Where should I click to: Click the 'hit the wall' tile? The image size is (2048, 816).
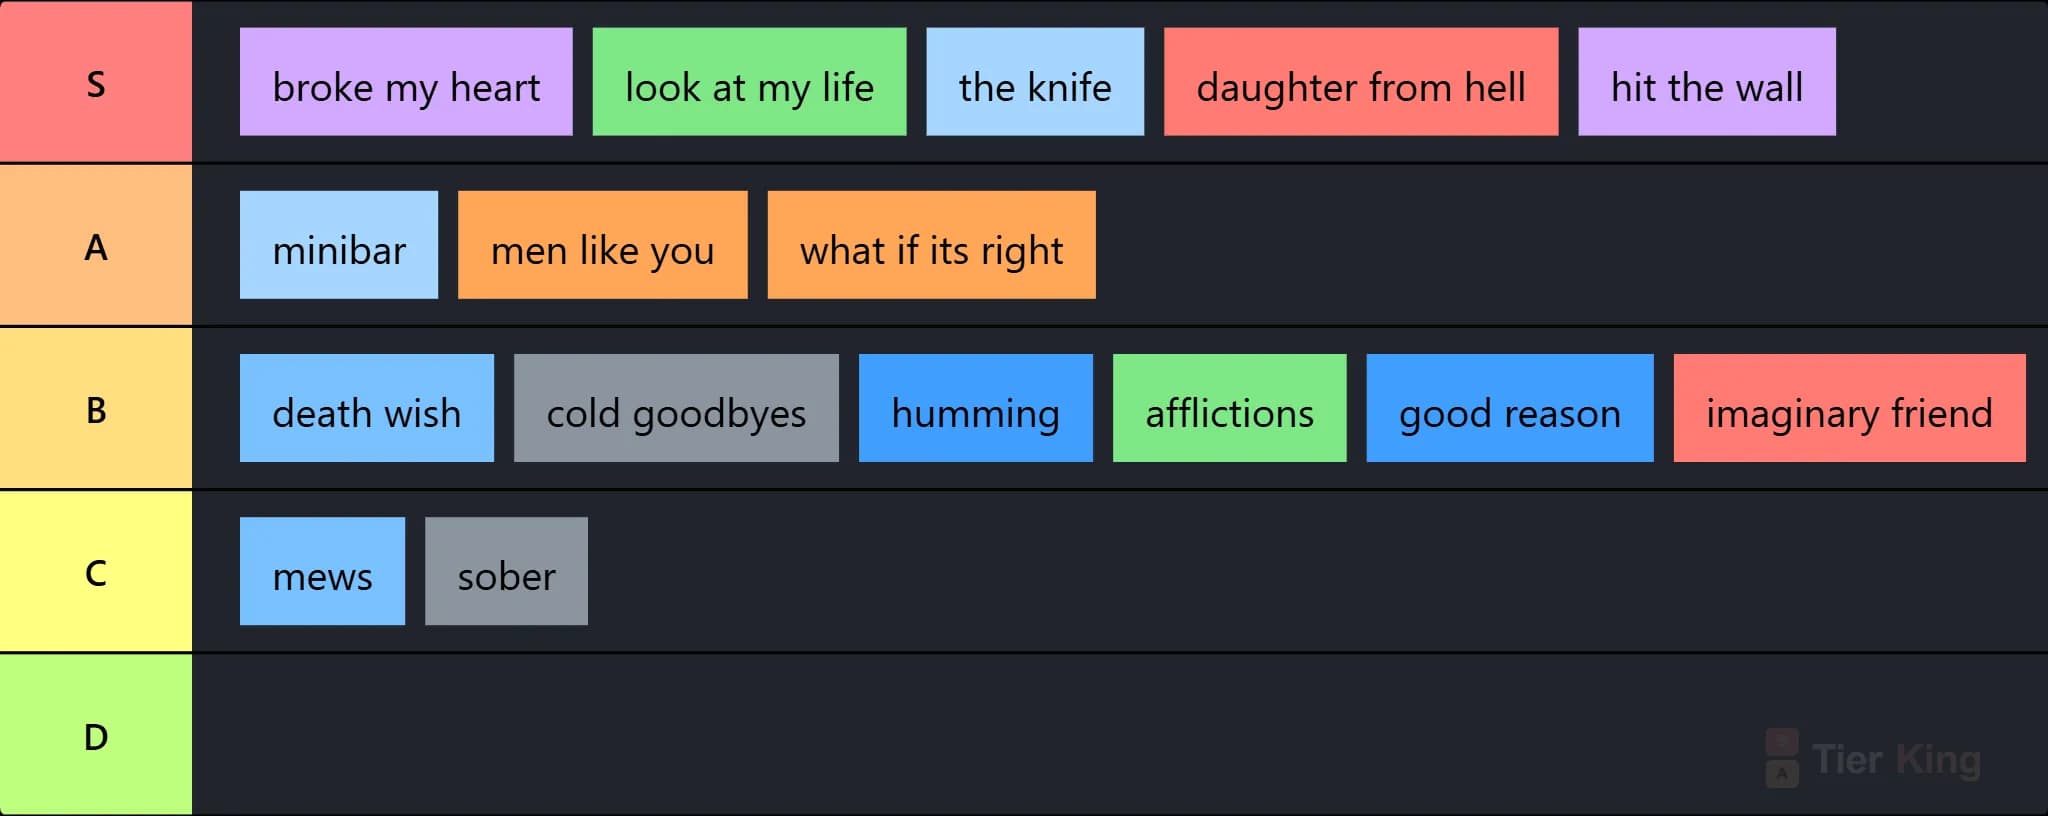click(x=1707, y=82)
